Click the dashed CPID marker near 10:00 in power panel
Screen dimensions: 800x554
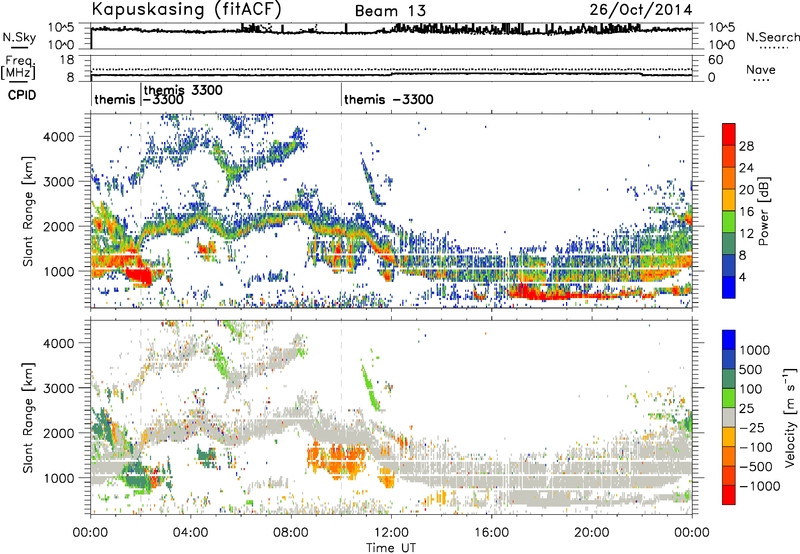341,211
